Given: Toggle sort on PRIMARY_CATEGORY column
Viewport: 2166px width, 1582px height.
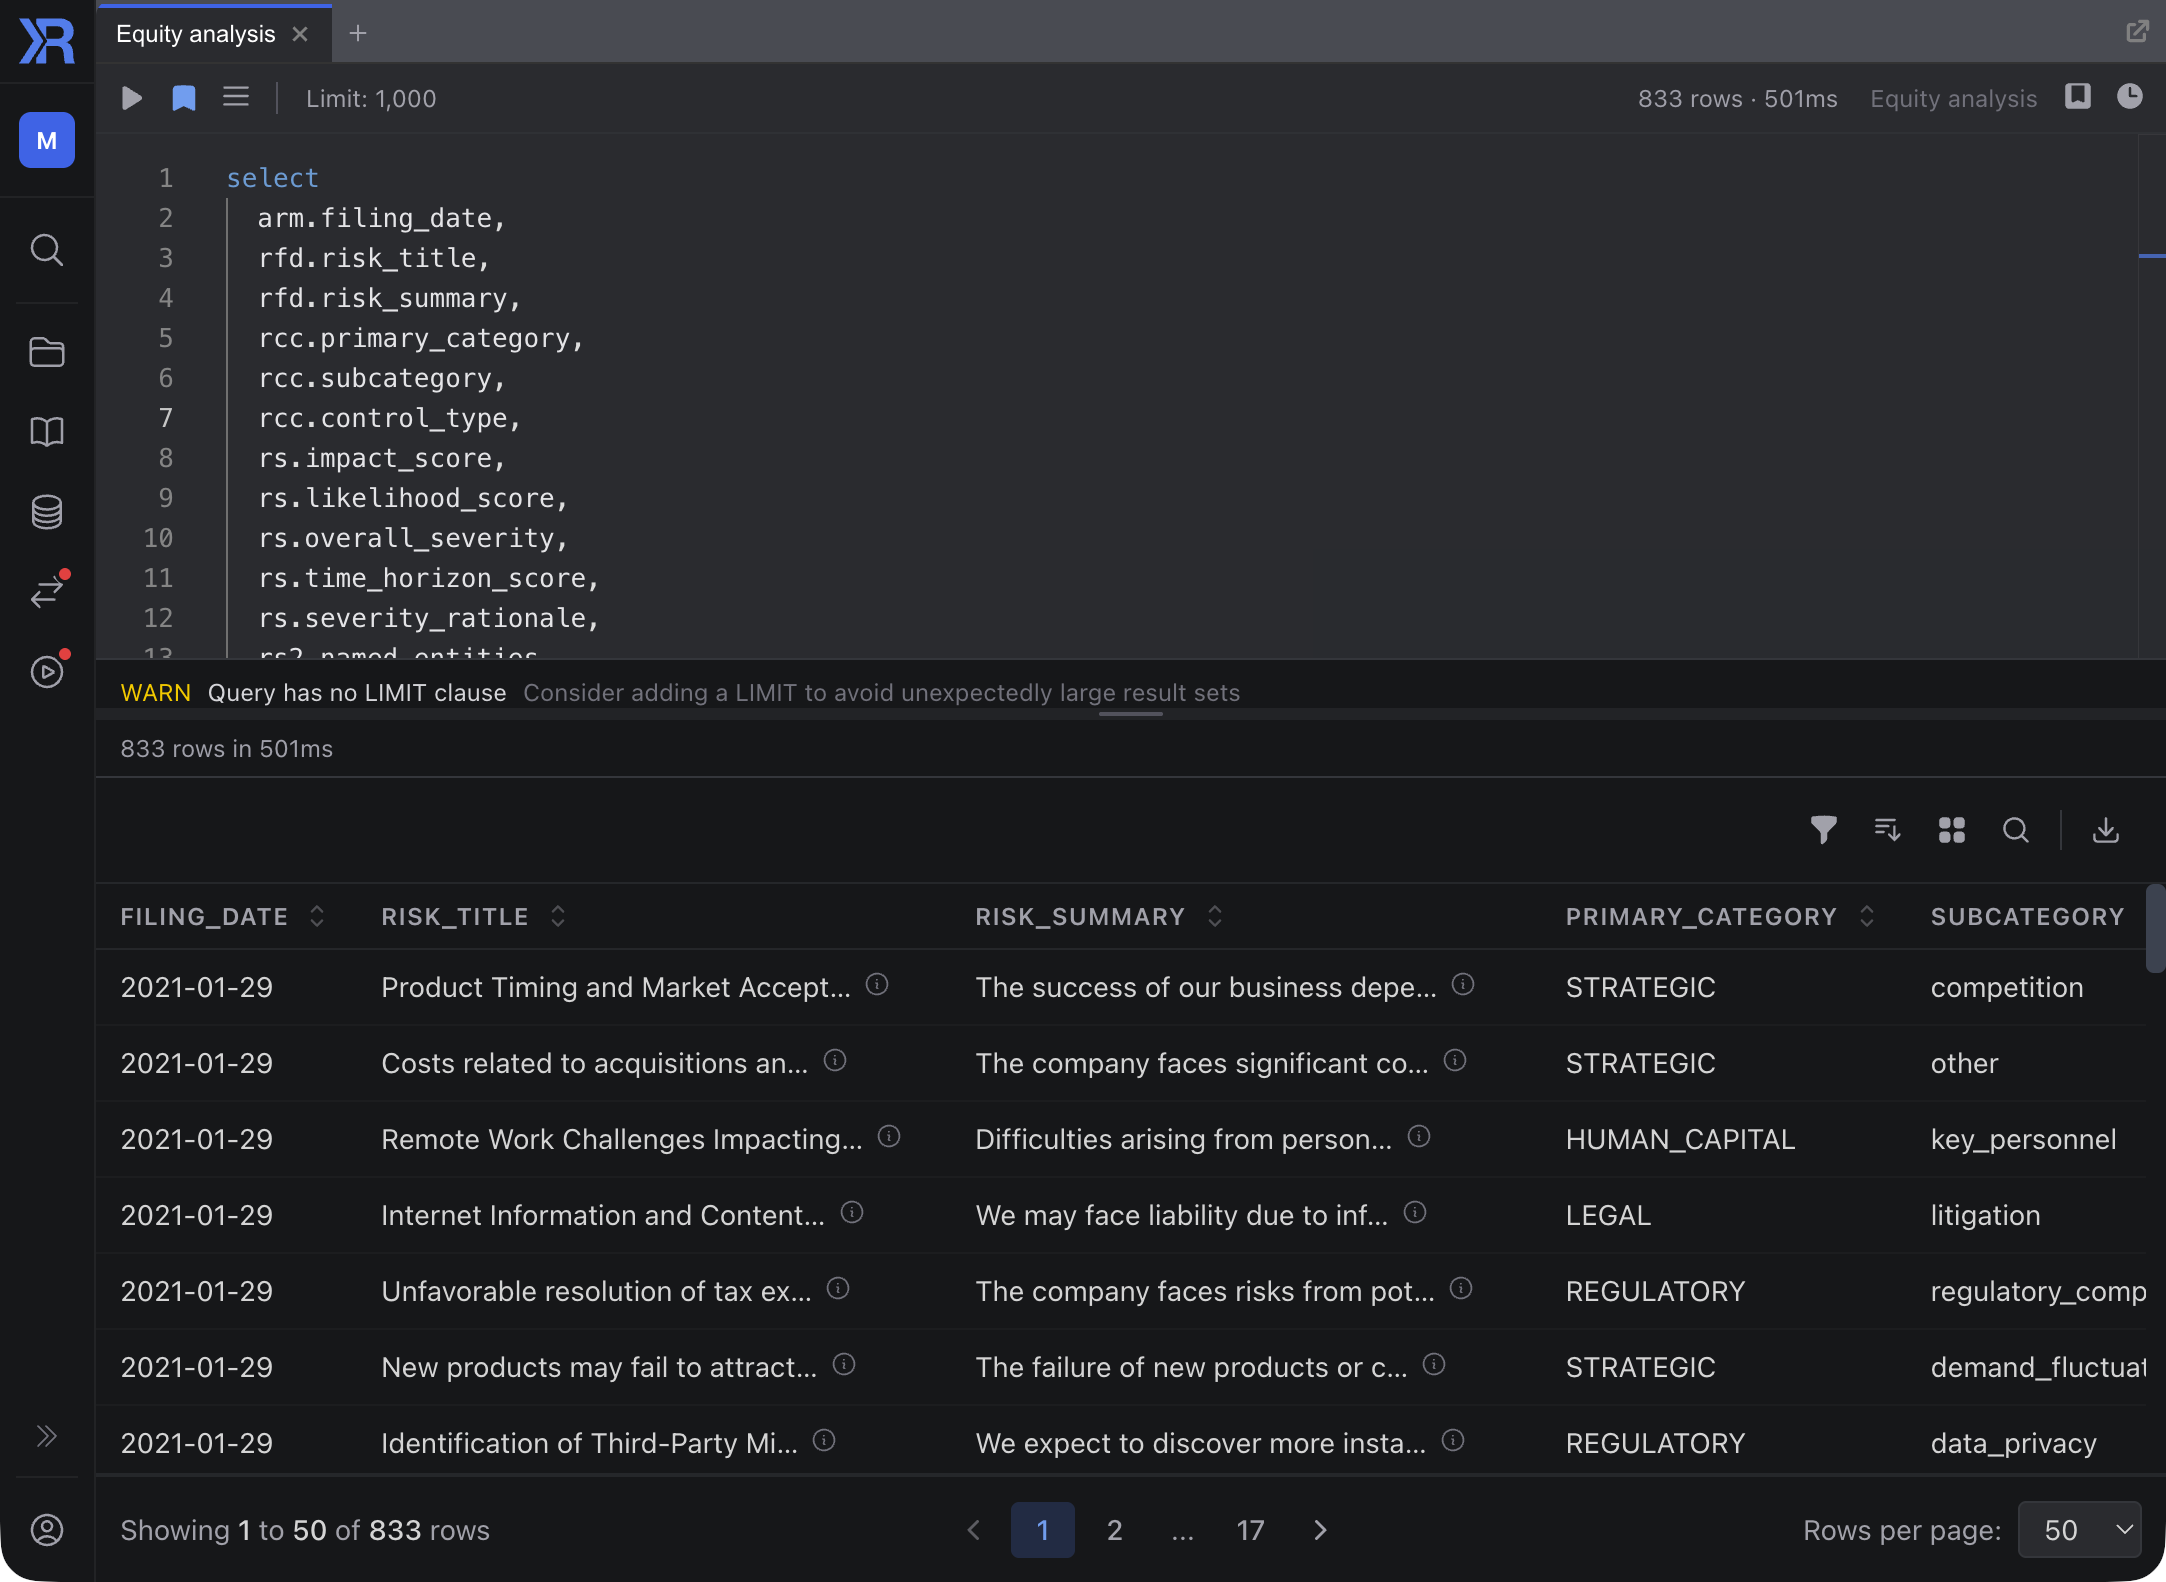Looking at the screenshot, I should tap(1866, 915).
